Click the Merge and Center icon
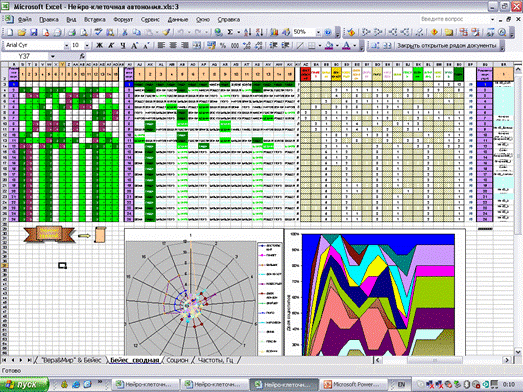Screen dimensions: 523x392 [x=197, y=46]
